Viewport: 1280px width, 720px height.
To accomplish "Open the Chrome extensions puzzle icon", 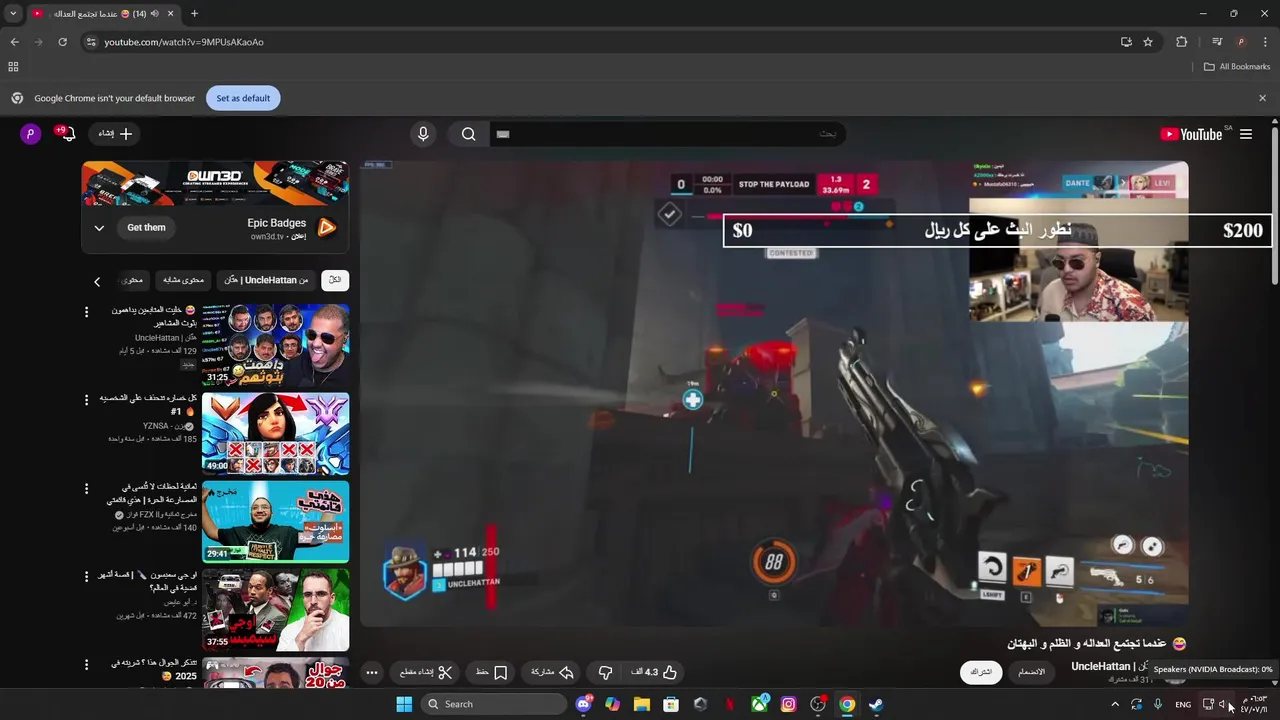I will 1181,42.
